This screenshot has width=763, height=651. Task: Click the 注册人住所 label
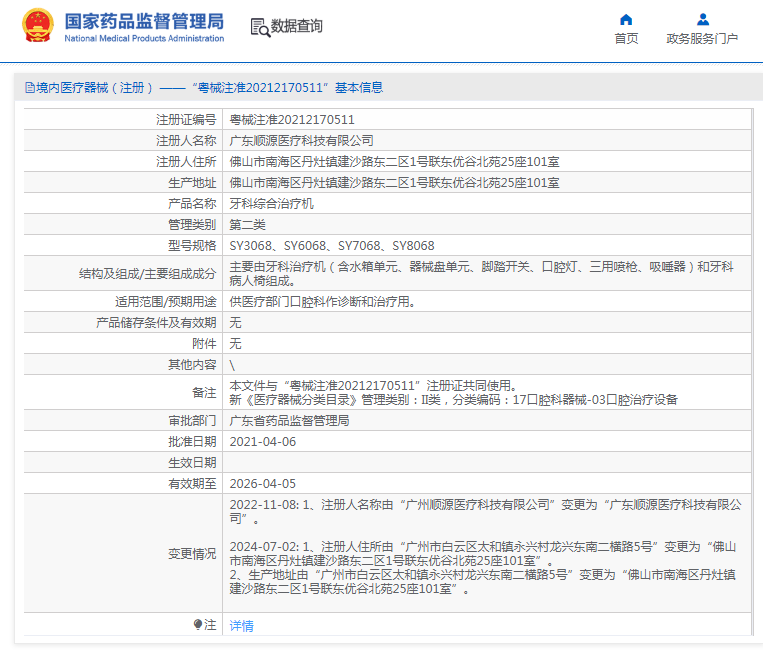click(x=186, y=162)
